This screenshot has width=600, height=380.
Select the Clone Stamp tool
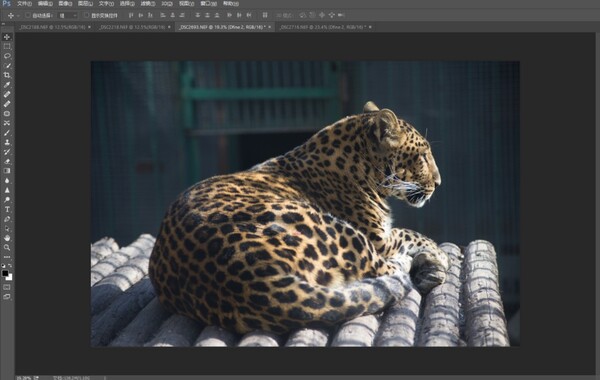pos(7,142)
